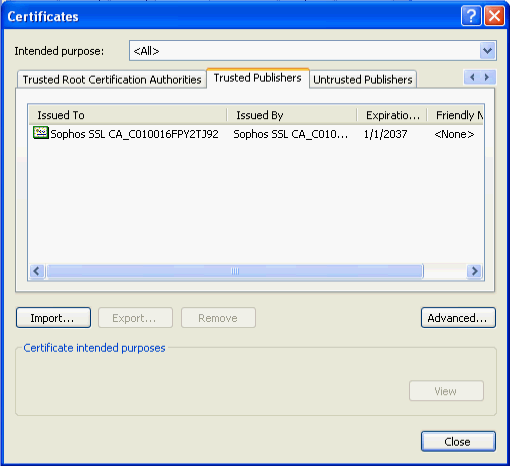Click the Export... button
The image size is (510, 466).
click(135, 318)
